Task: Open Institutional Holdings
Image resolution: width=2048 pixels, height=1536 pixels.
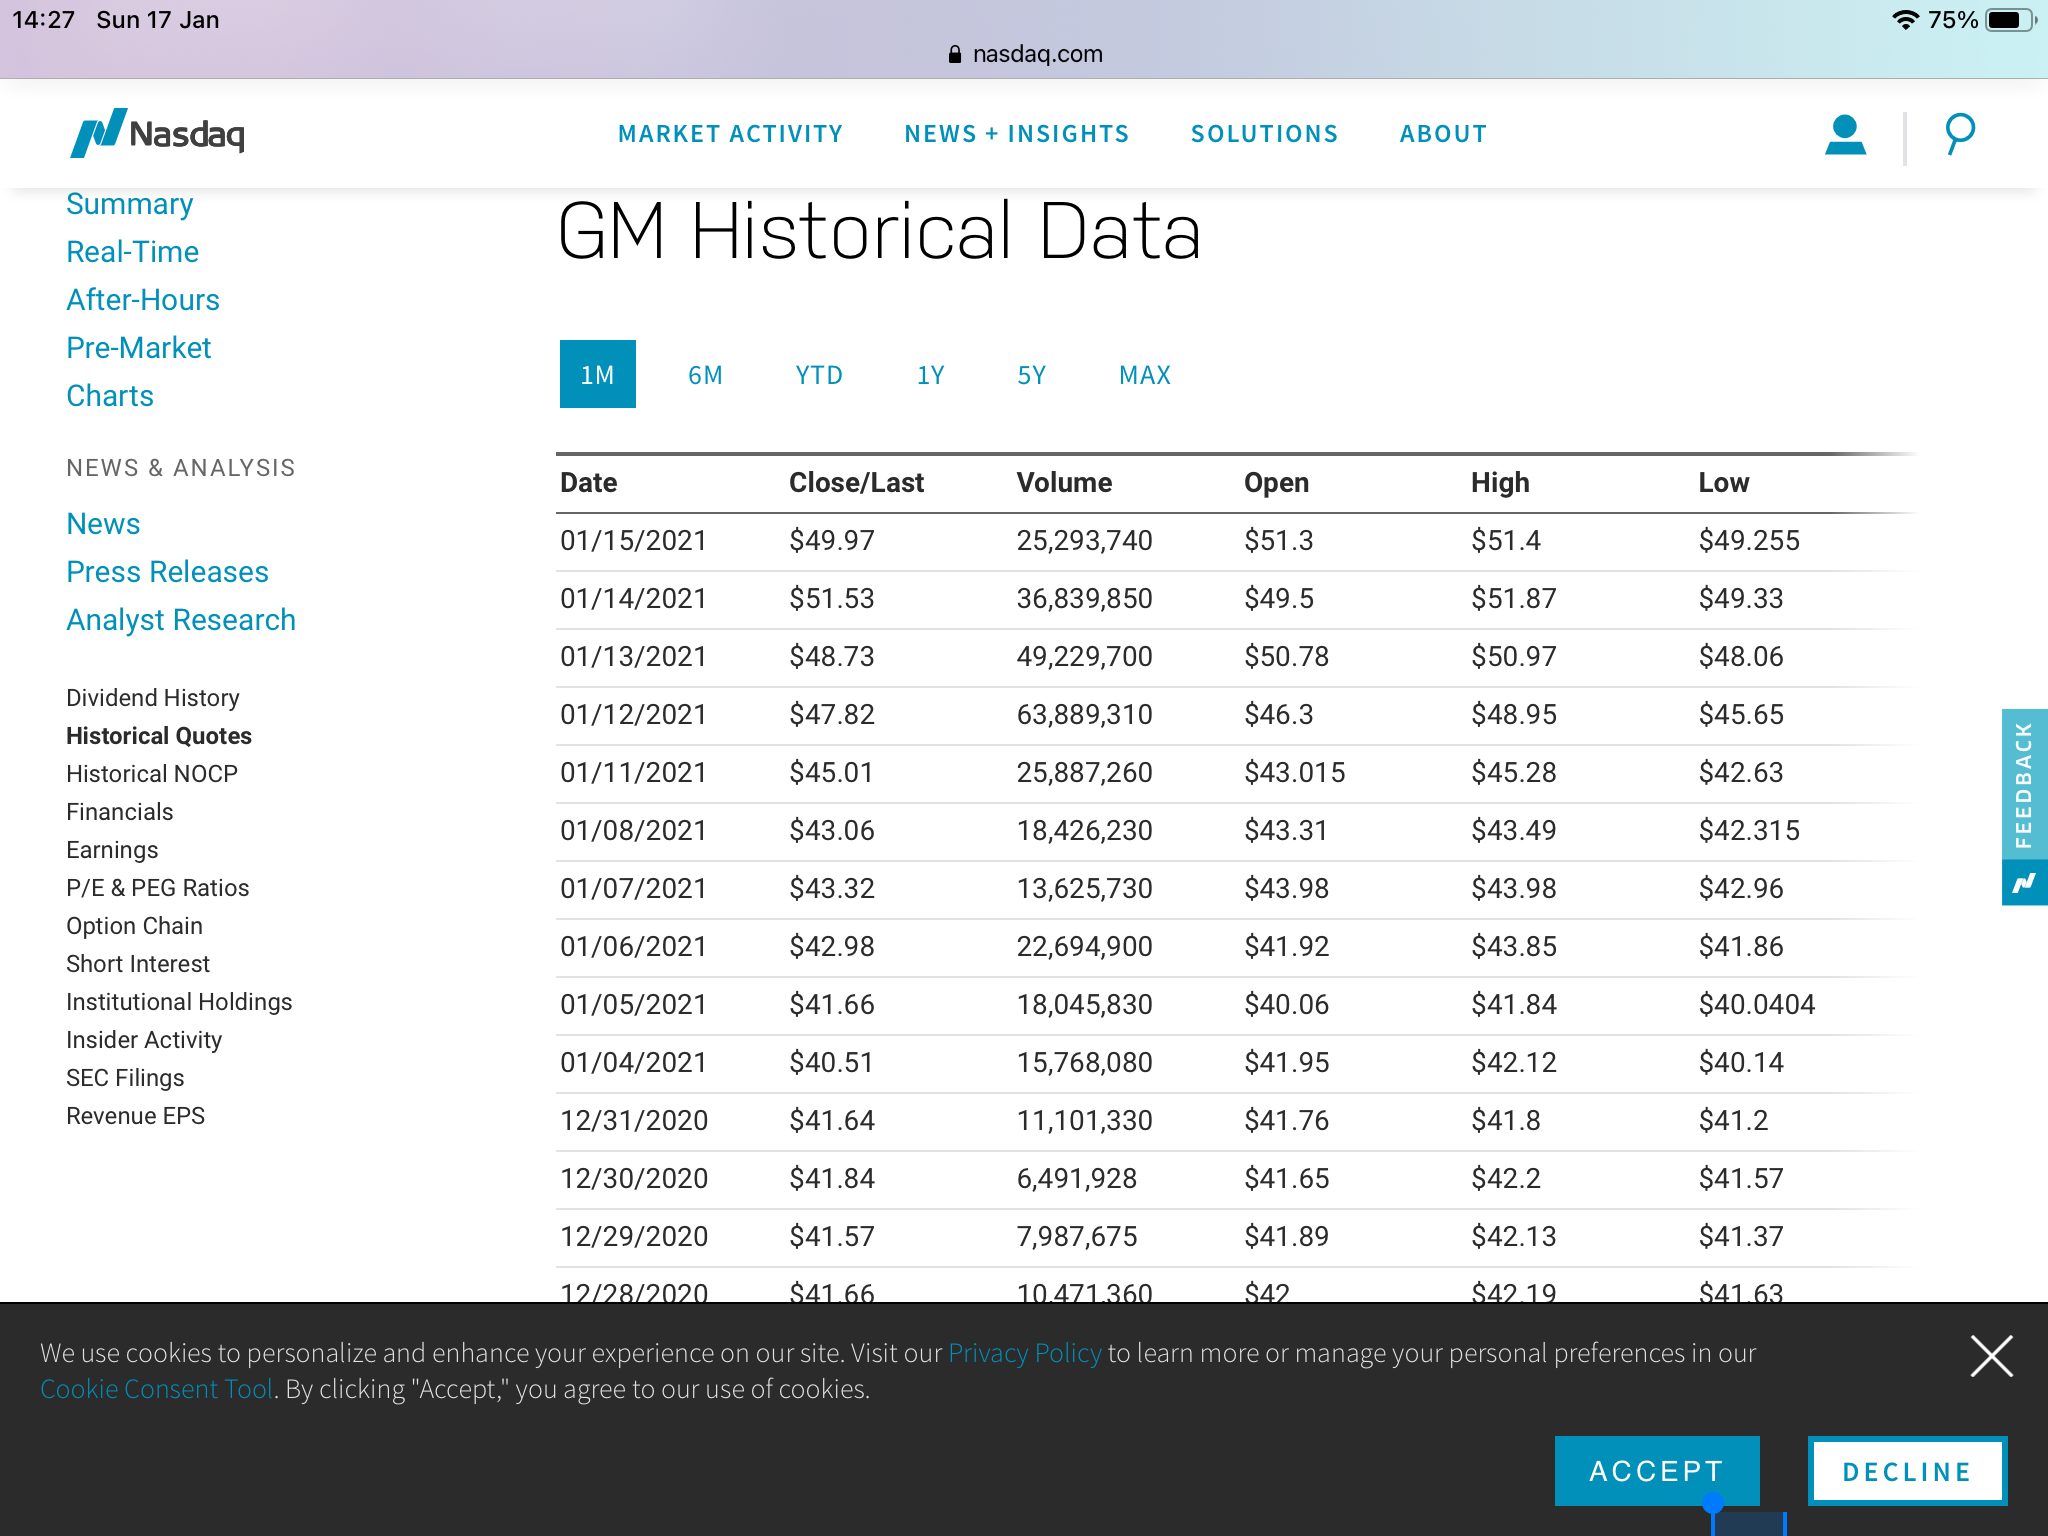Action: [x=179, y=1002]
